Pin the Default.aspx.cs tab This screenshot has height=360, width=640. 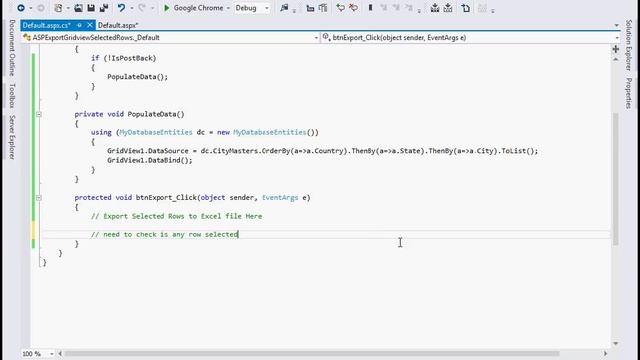click(79, 25)
